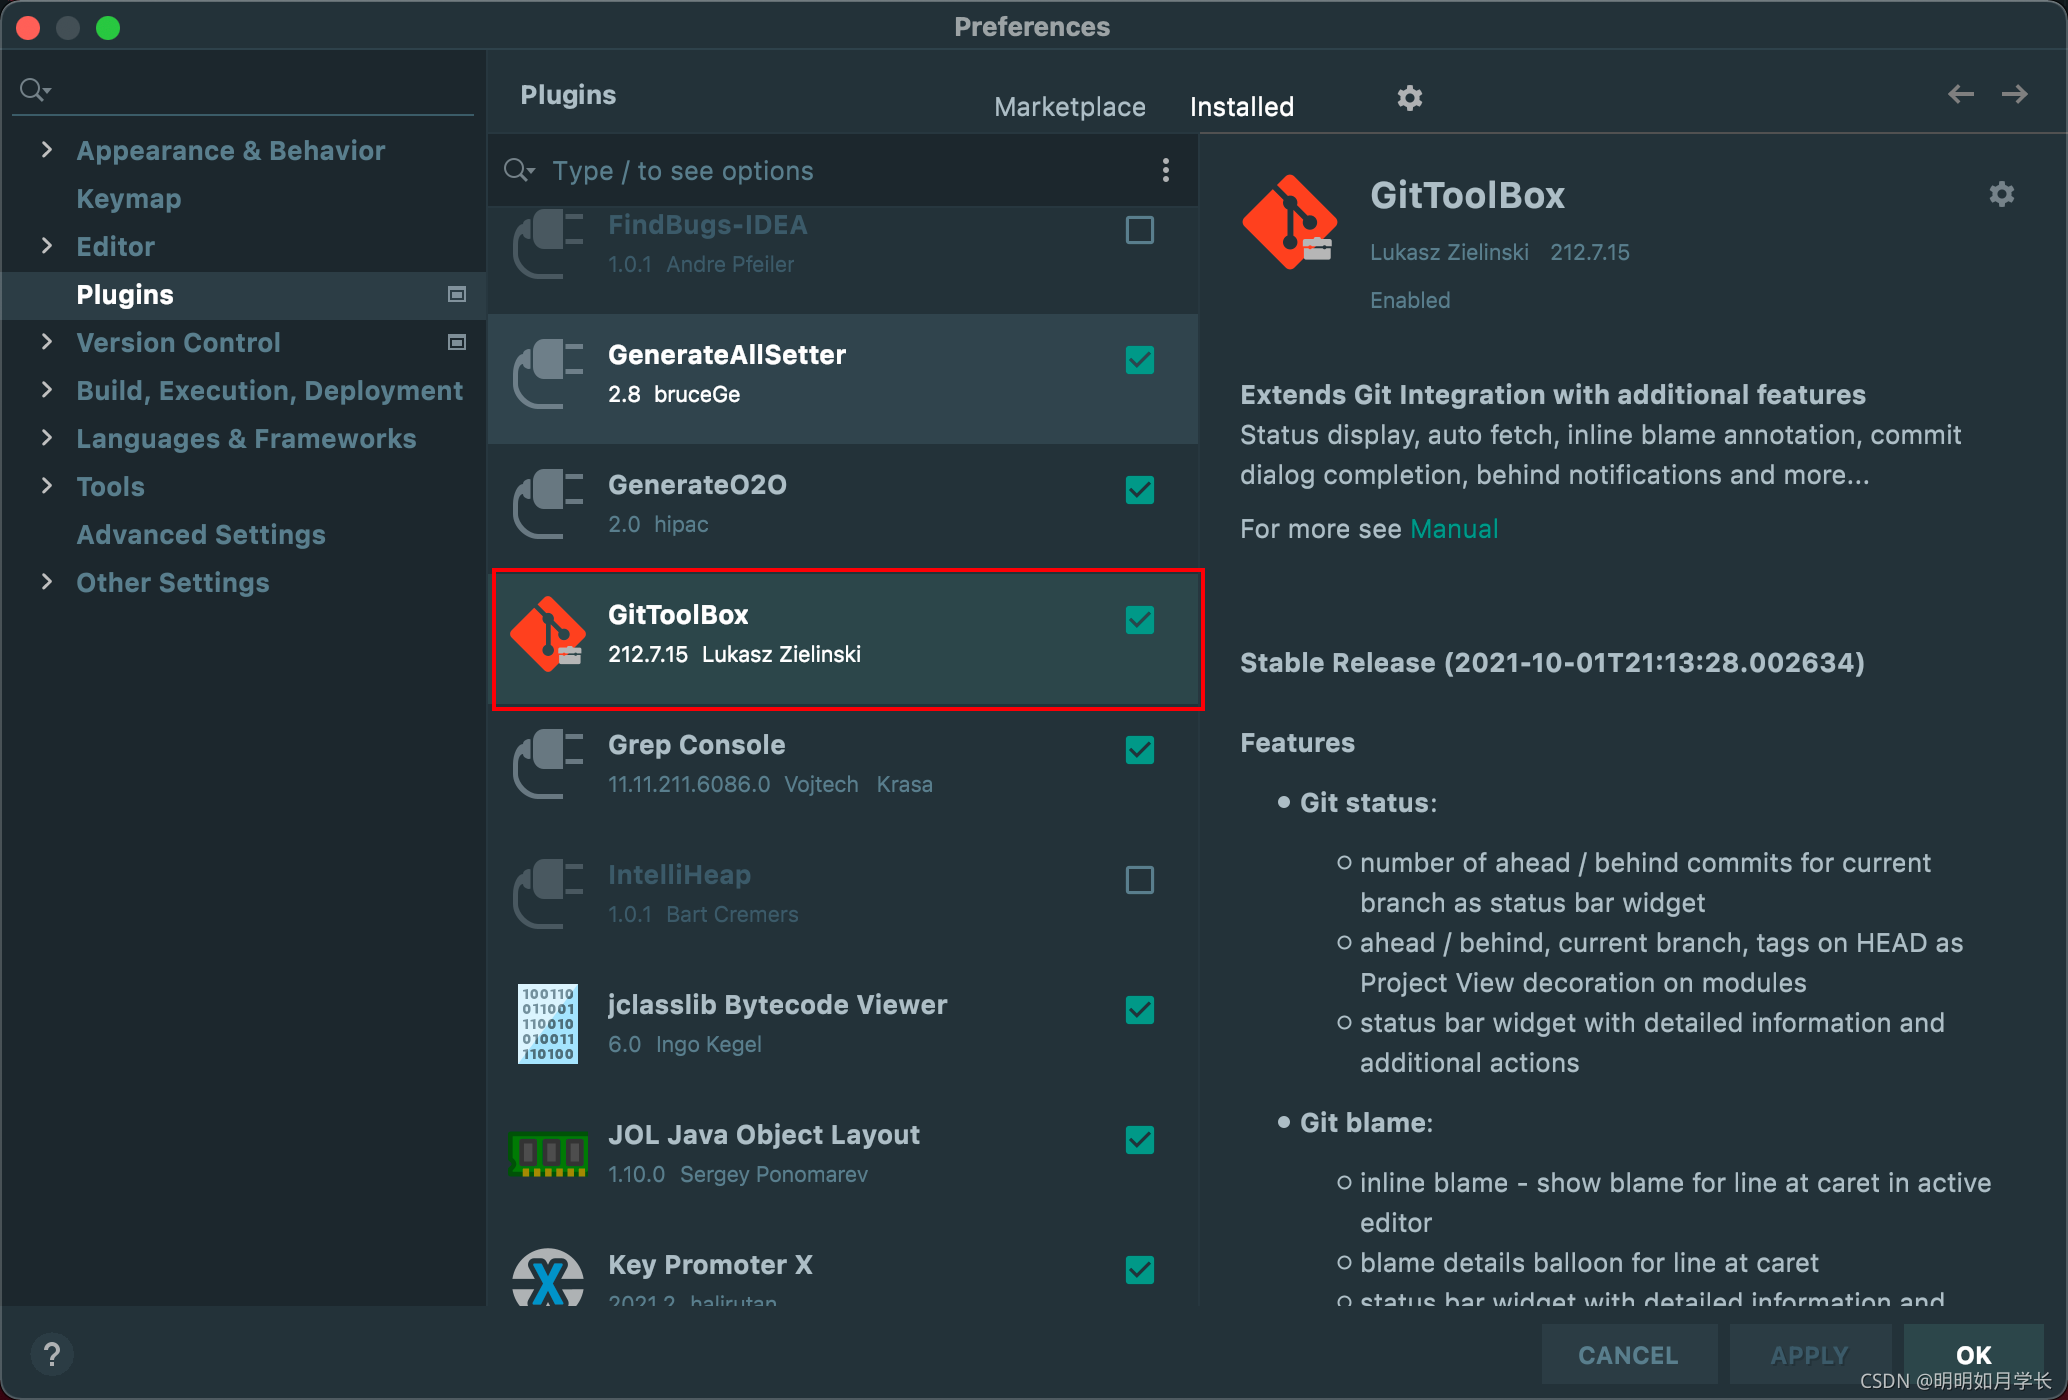Disable the Grep Console plugin
The image size is (2068, 1400).
pos(1140,750)
